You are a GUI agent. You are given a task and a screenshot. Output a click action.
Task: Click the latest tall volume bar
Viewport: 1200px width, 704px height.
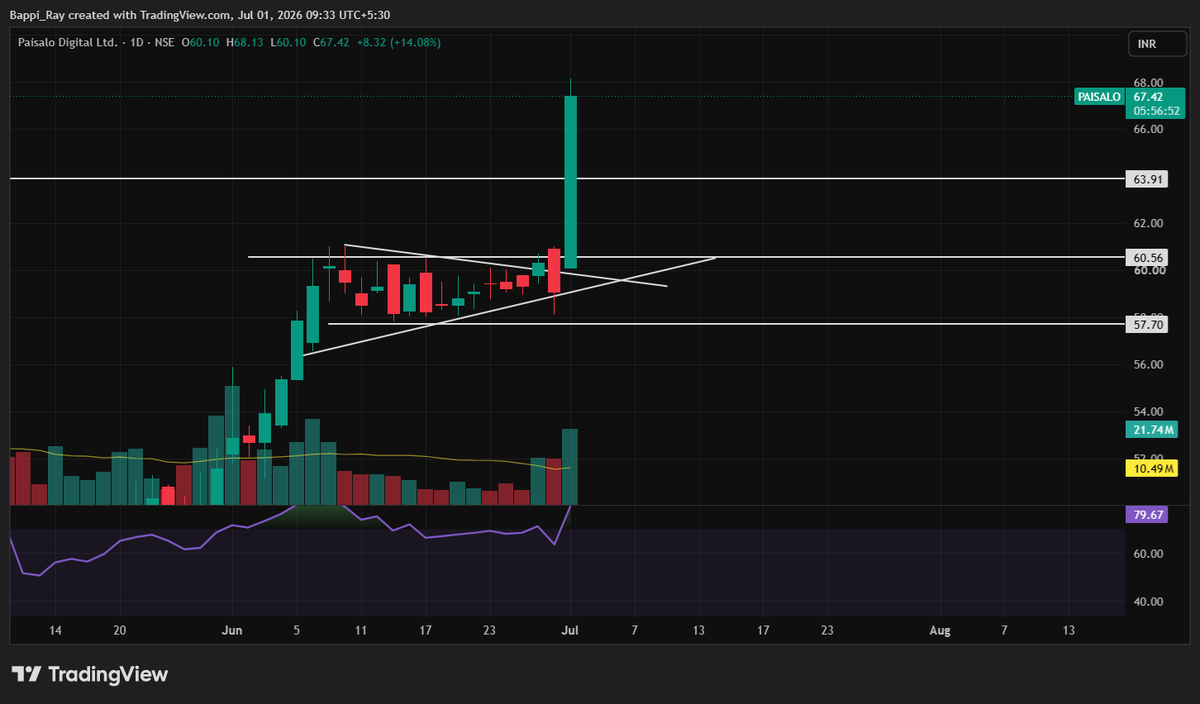point(570,466)
